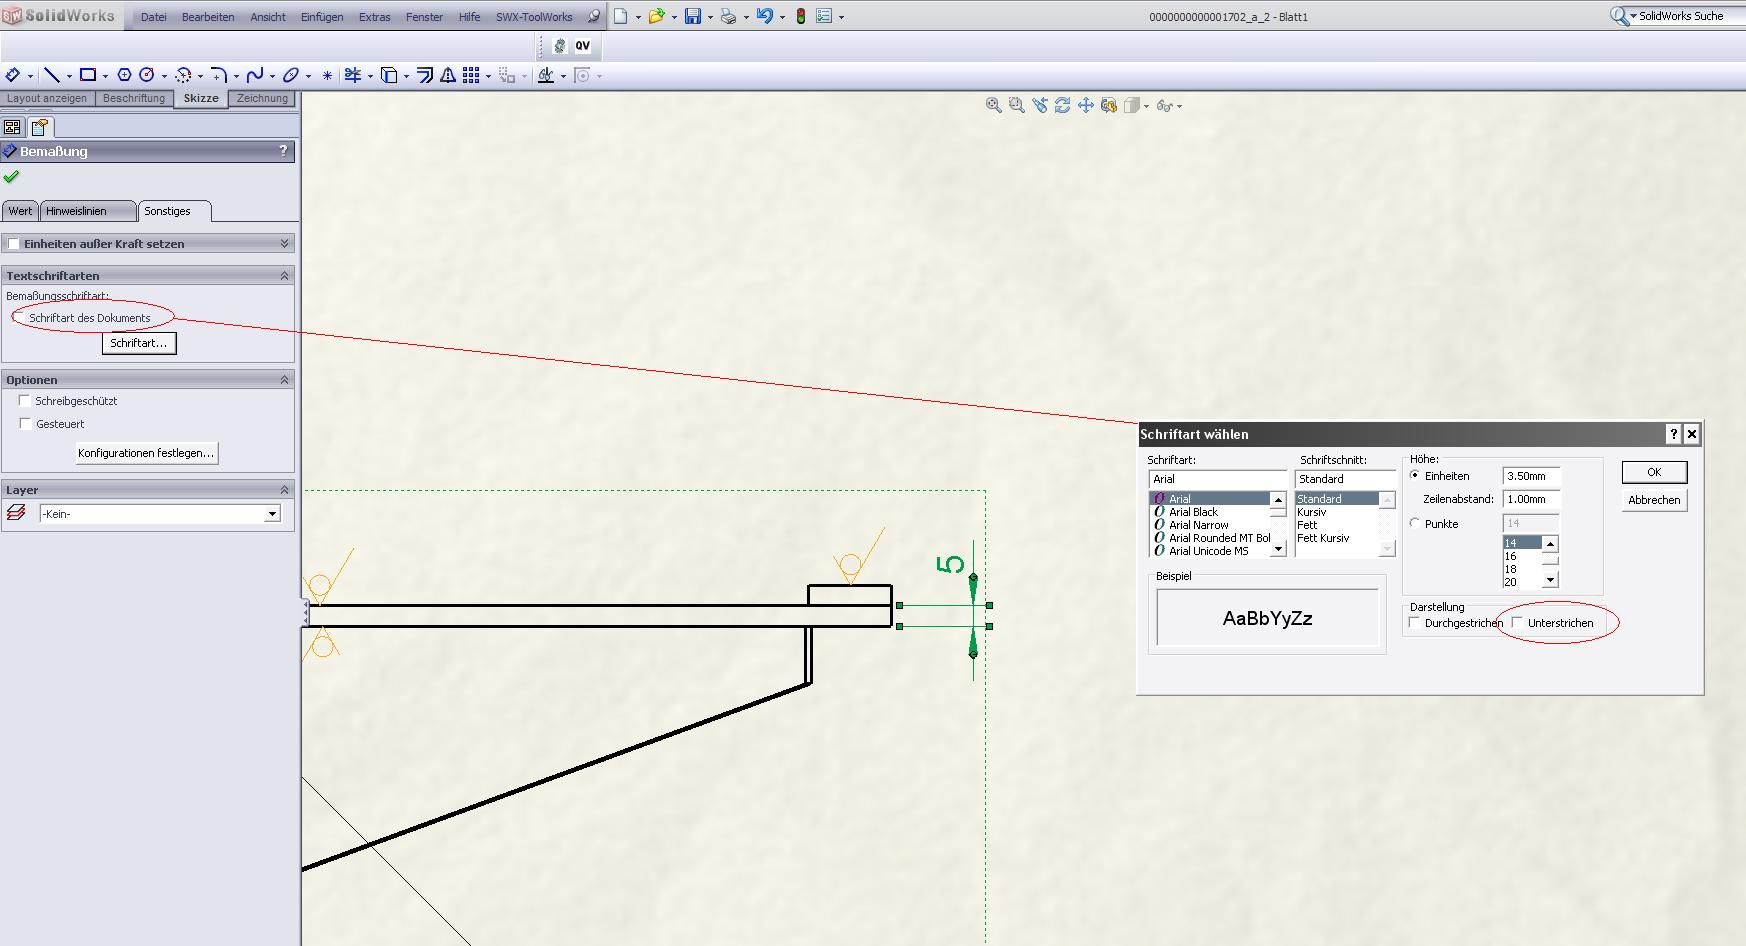The width and height of the screenshot is (1746, 946).
Task: Click the New document icon
Action: [621, 16]
